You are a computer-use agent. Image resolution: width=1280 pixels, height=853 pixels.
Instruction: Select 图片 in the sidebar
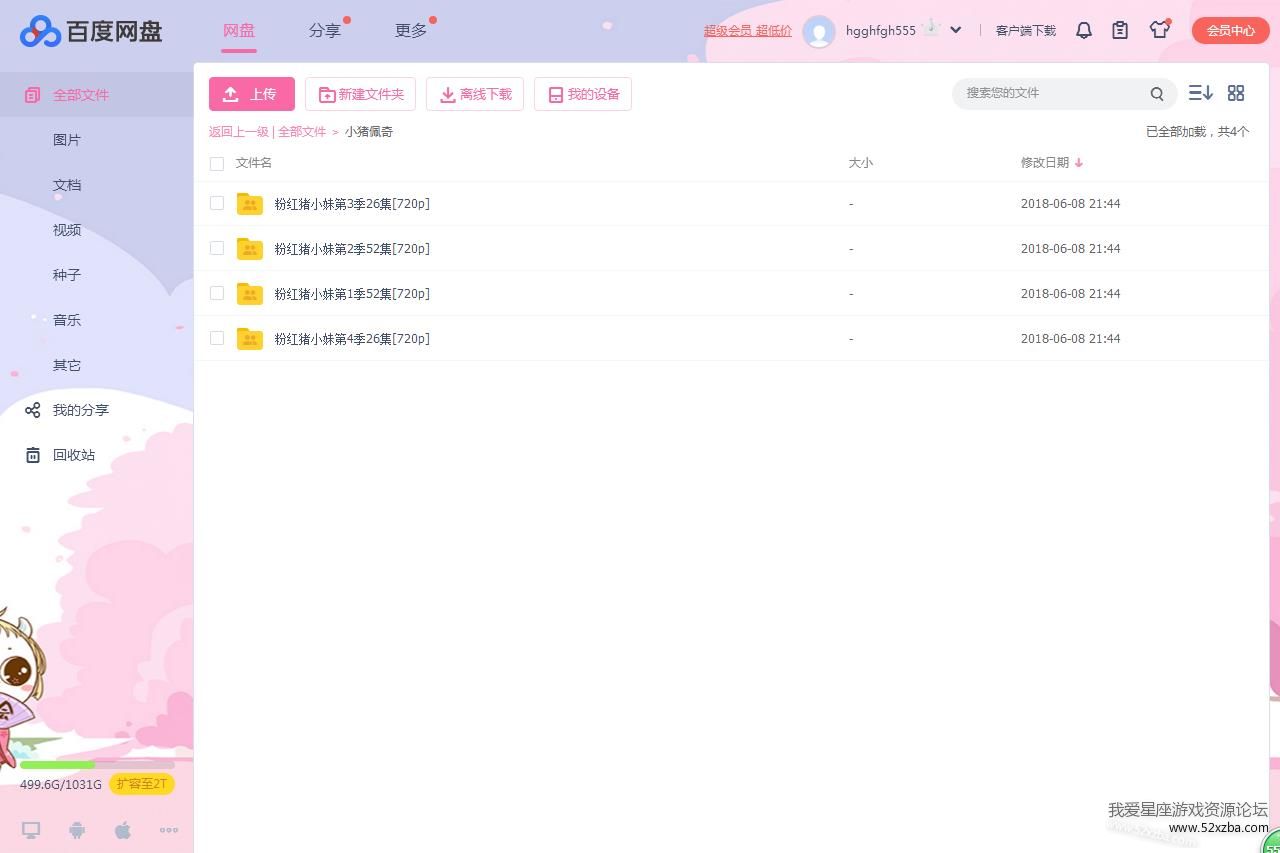pos(67,140)
